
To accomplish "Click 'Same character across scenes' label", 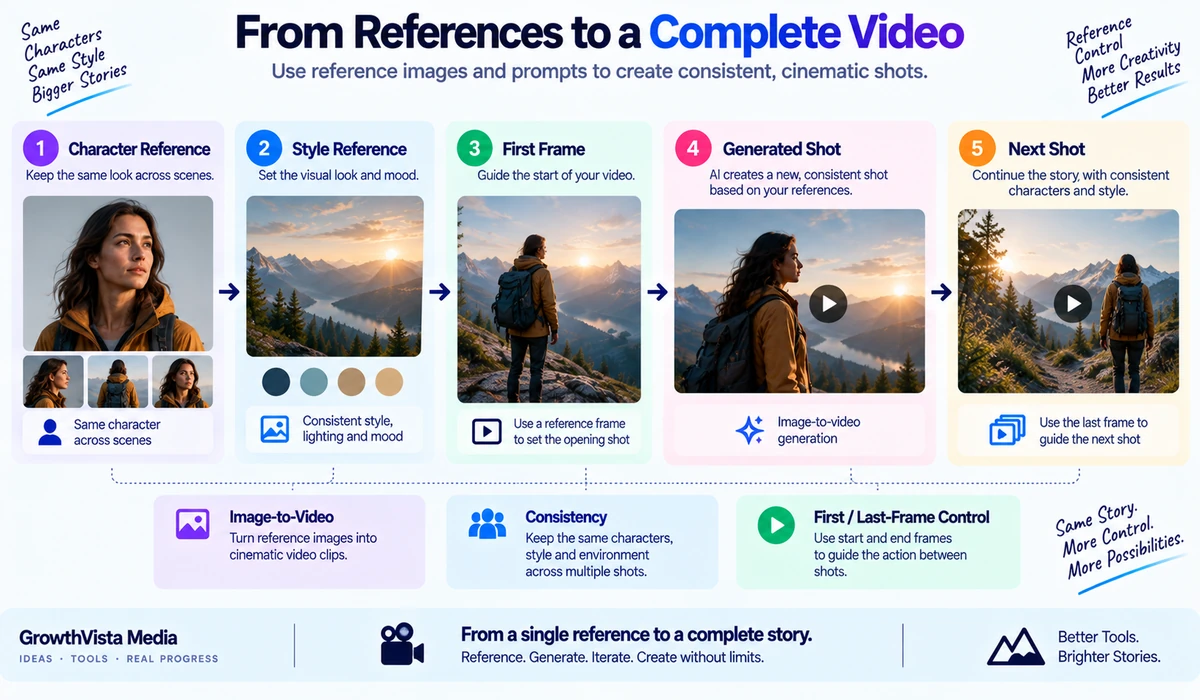I will click(117, 432).
